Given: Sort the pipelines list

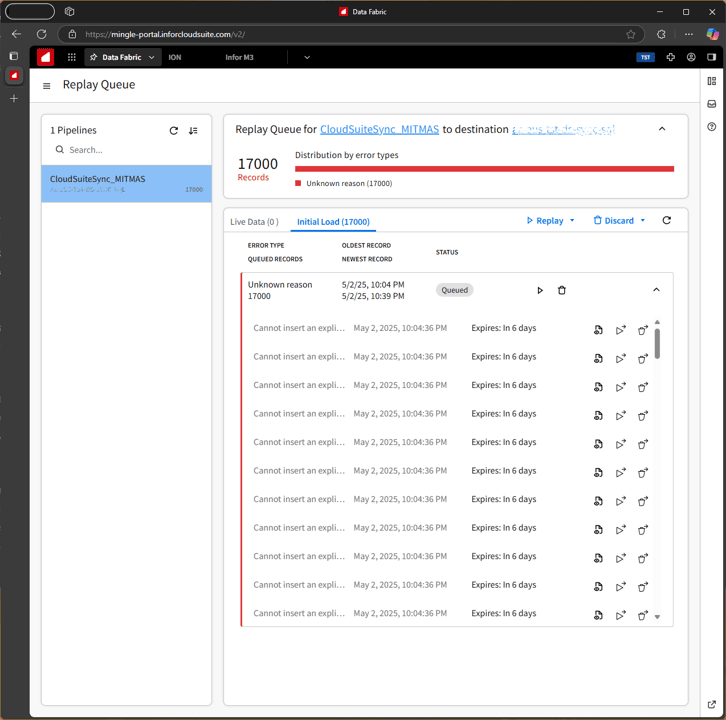Looking at the screenshot, I should pyautogui.click(x=193, y=131).
